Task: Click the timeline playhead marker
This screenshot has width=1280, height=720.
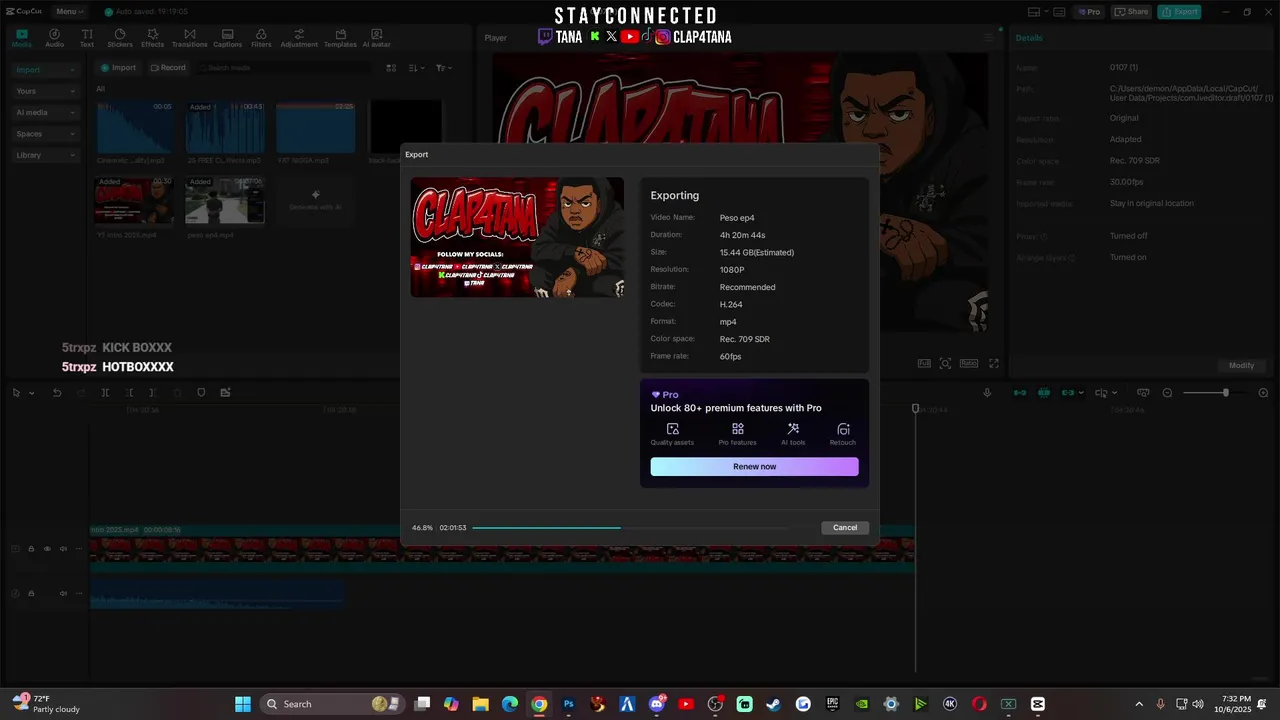Action: (915, 409)
